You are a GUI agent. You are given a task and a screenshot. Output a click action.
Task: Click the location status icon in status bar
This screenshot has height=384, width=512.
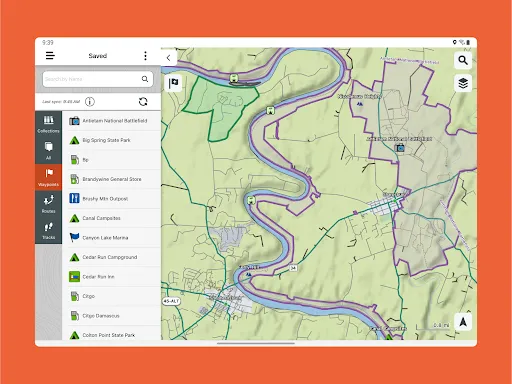pyautogui.click(x=454, y=42)
